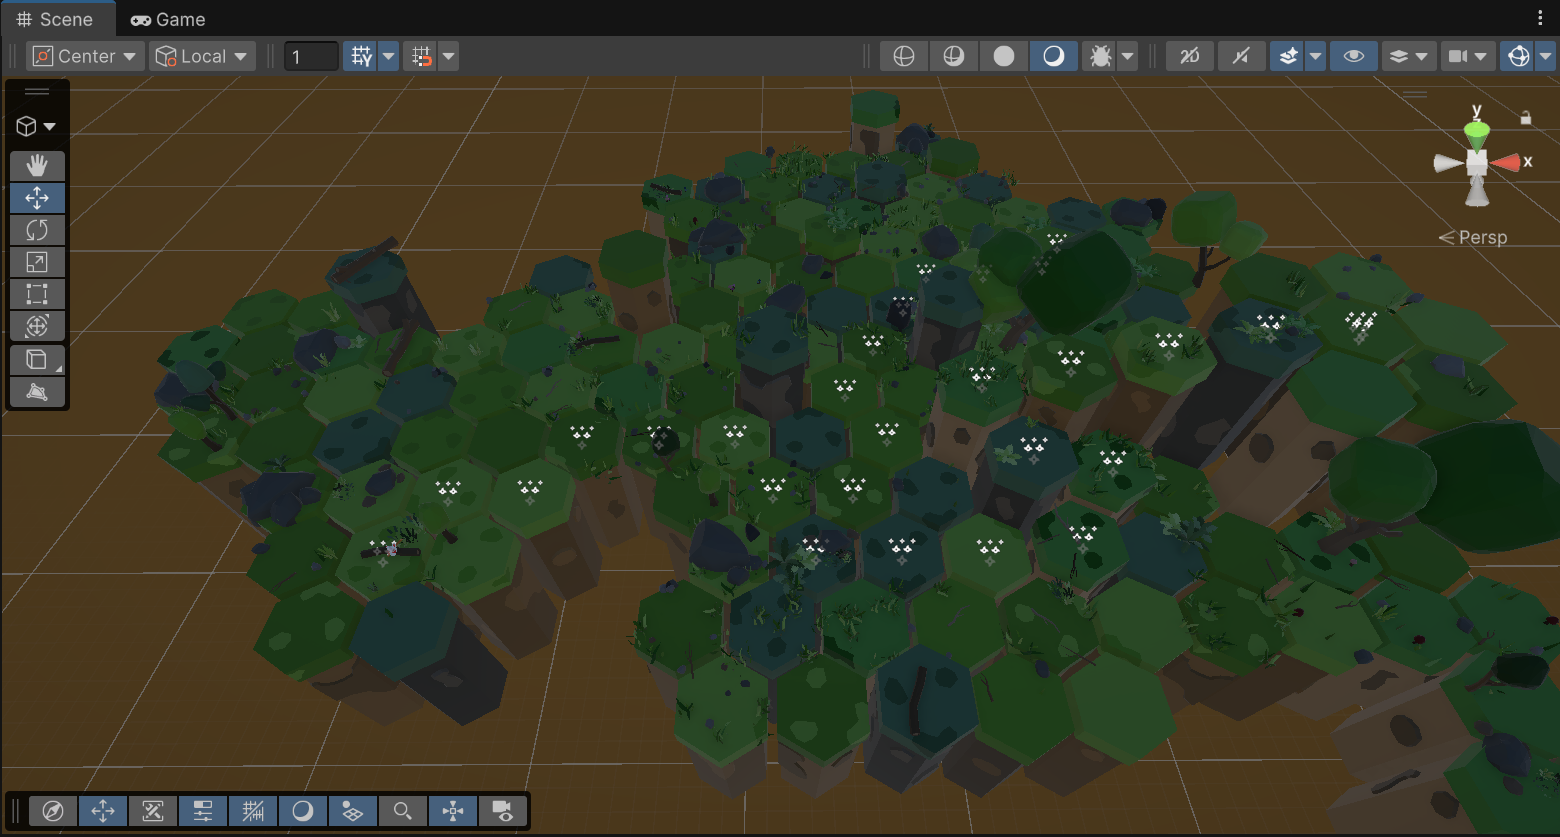This screenshot has height=837, width=1560.
Task: Open the scene camera settings dropdown
Action: tap(1469, 56)
